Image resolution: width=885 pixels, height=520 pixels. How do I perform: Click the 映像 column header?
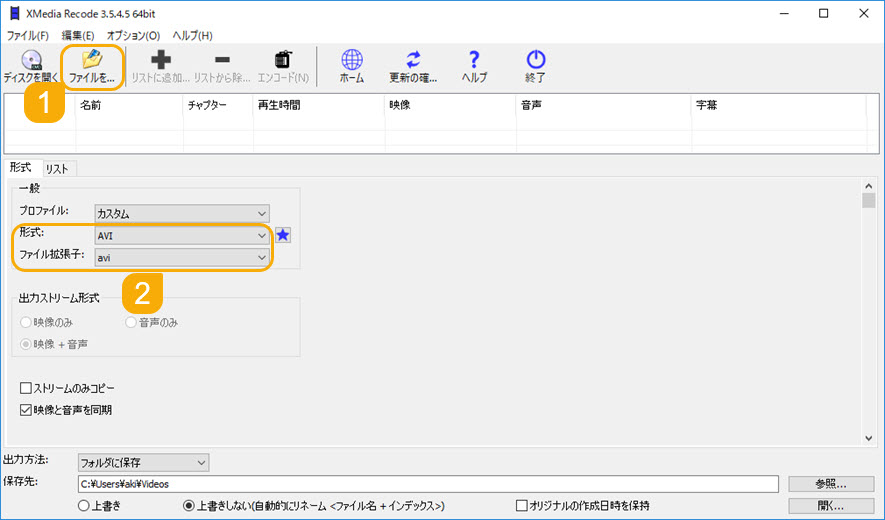(x=450, y=105)
